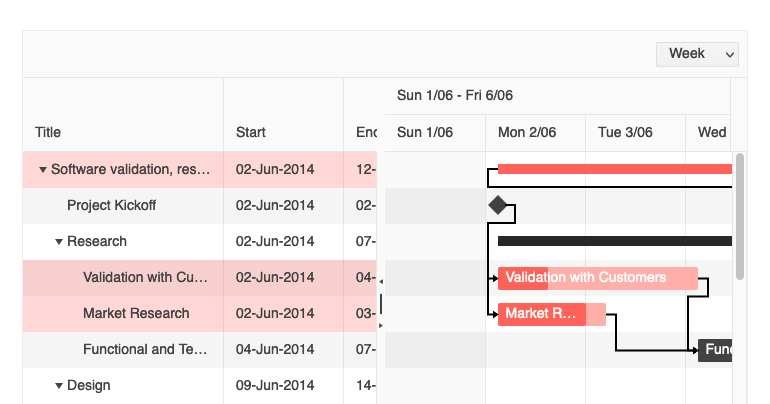
Task: Sort by the Title column header
Action: tap(48, 132)
